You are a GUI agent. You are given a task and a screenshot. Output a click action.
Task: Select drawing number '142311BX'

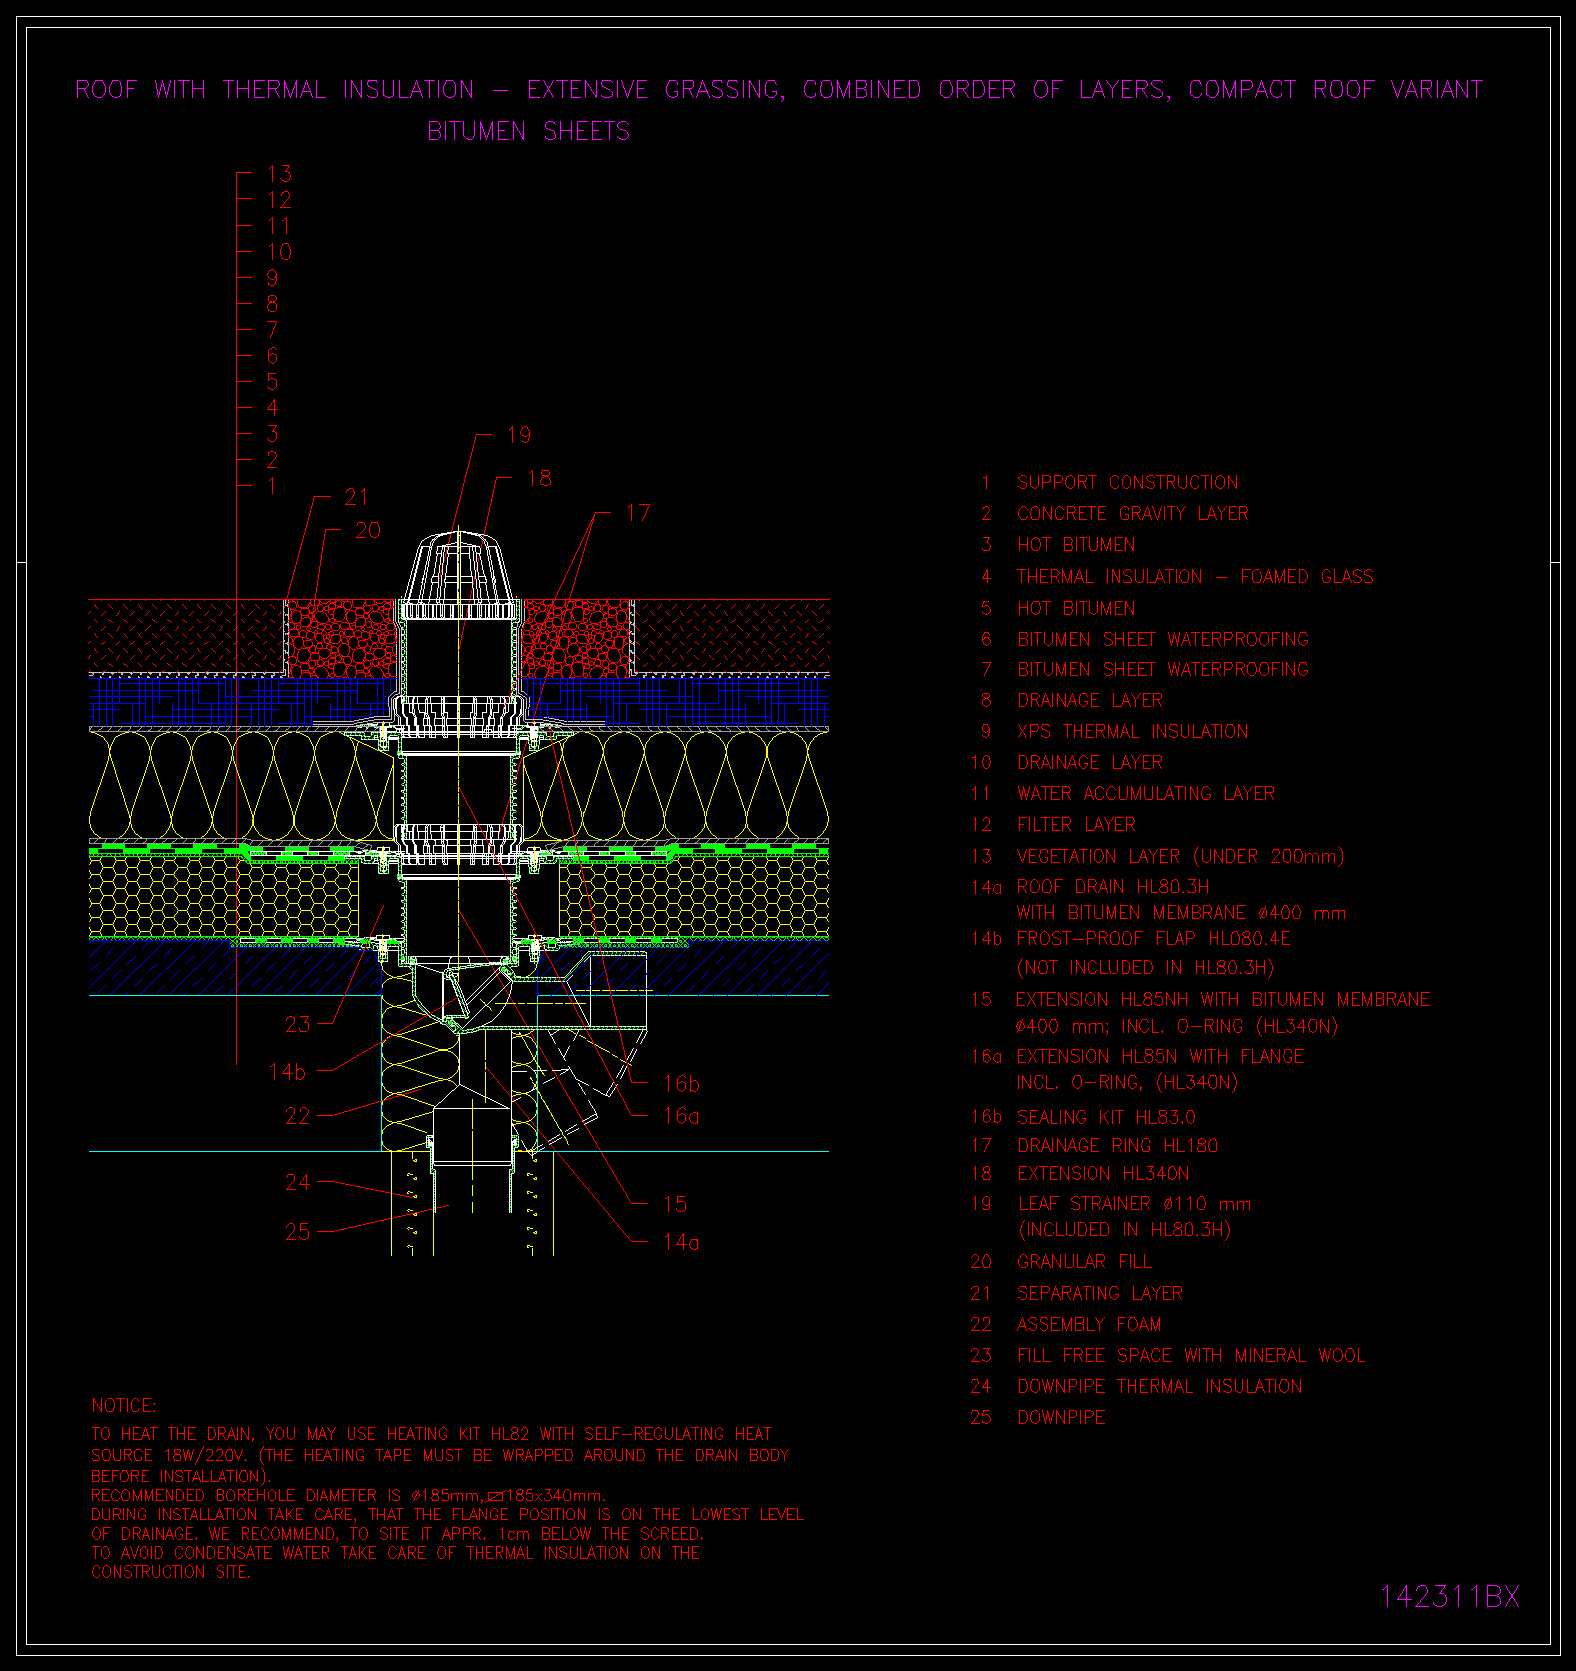(1450, 1597)
